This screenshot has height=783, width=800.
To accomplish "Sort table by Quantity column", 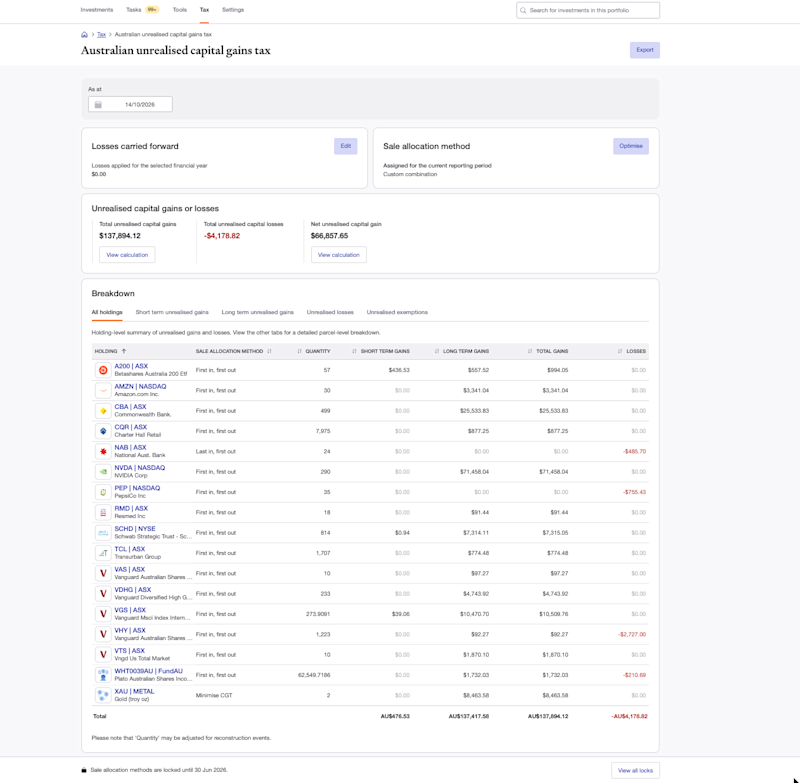I will point(313,351).
